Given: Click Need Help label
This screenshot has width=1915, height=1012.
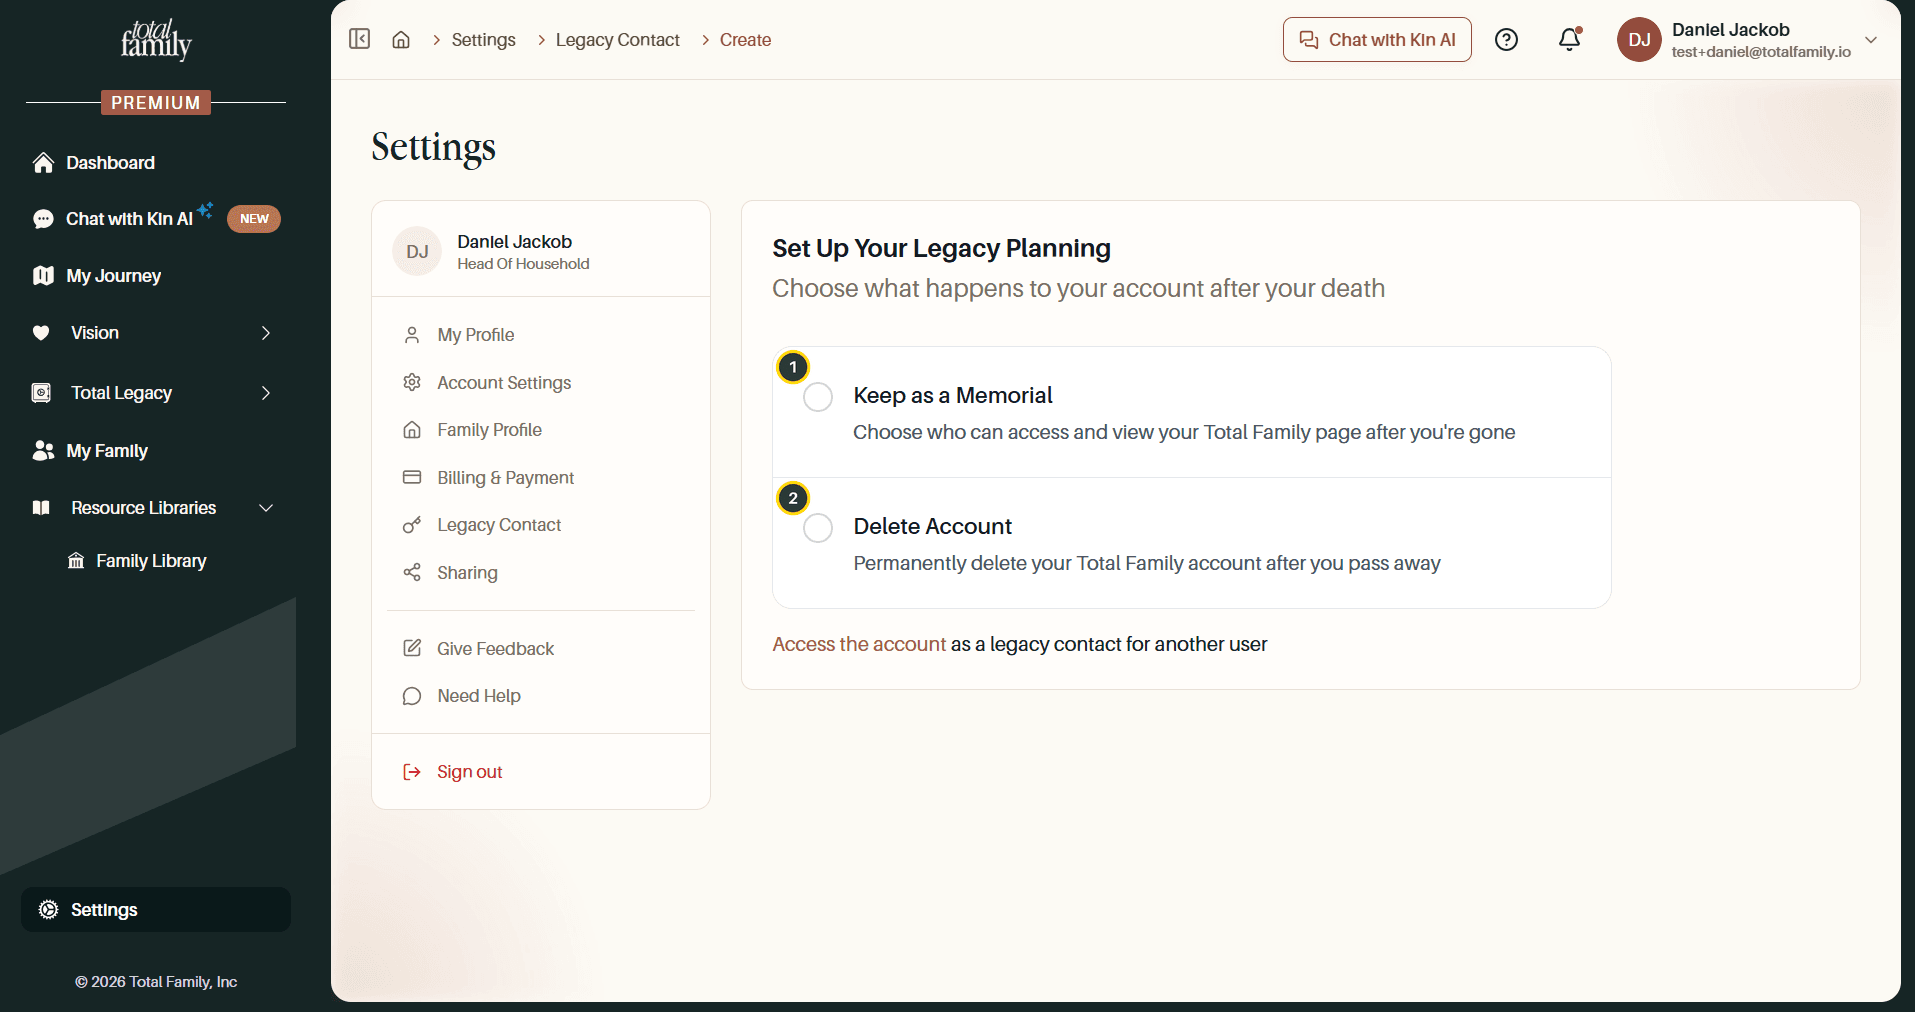Looking at the screenshot, I should tap(479, 696).
